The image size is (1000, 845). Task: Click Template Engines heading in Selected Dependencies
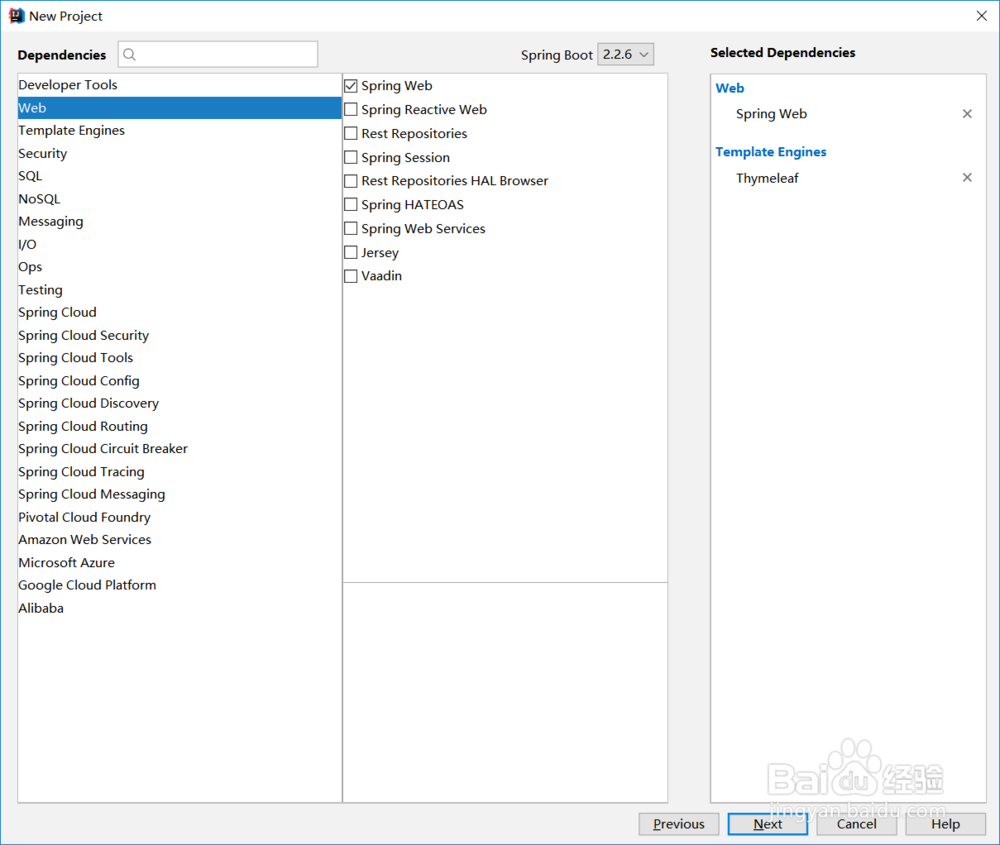click(x=770, y=152)
